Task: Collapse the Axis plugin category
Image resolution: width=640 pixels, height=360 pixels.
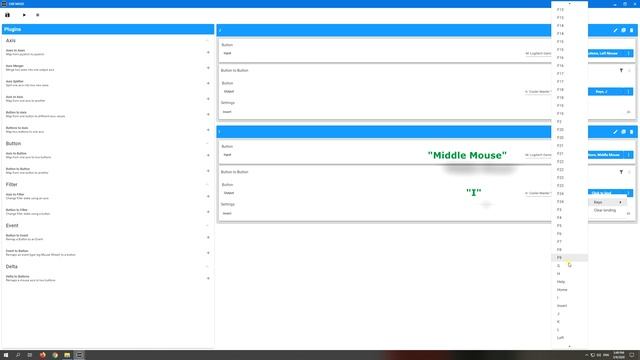Action: pos(207,41)
